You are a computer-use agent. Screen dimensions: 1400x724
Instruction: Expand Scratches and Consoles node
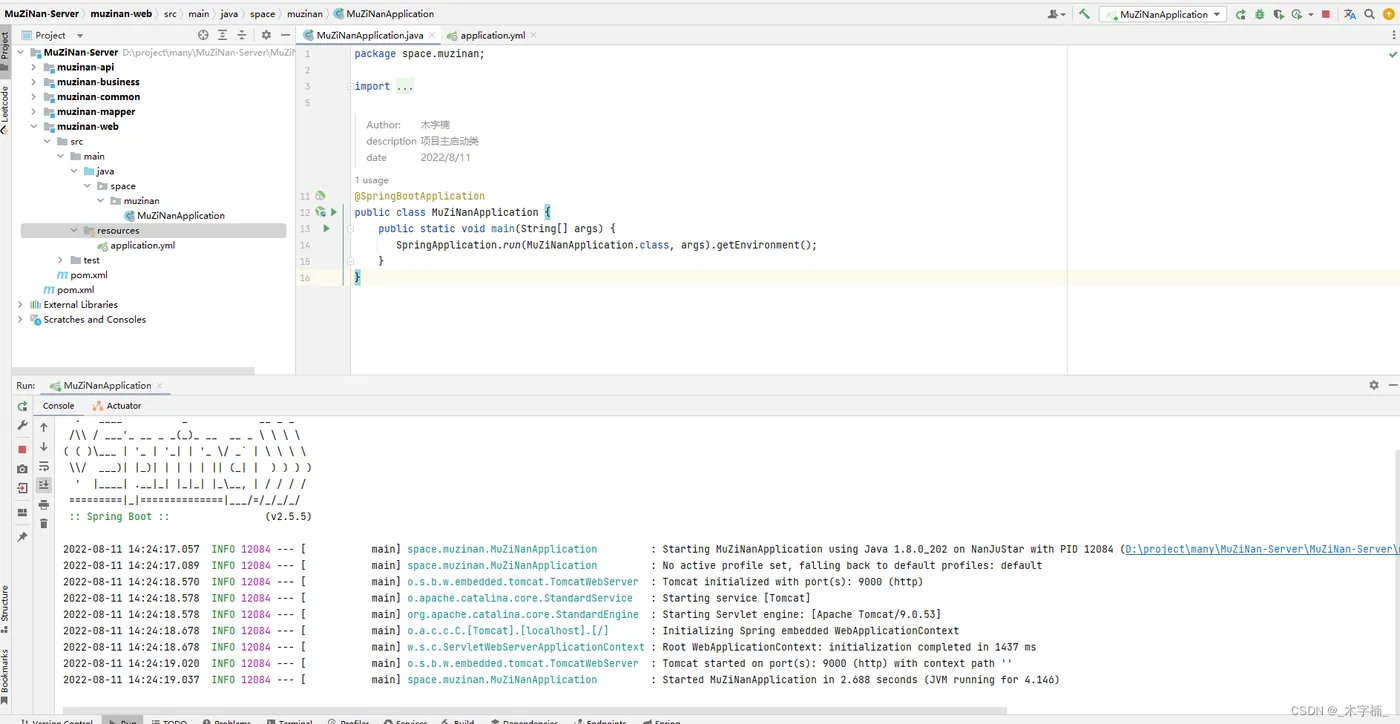point(20,320)
